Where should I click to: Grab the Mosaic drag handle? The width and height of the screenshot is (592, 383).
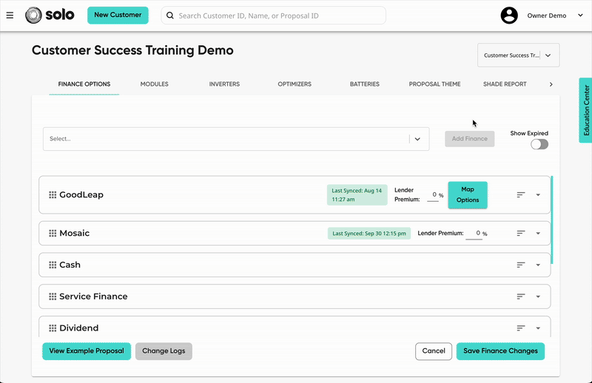pos(52,233)
